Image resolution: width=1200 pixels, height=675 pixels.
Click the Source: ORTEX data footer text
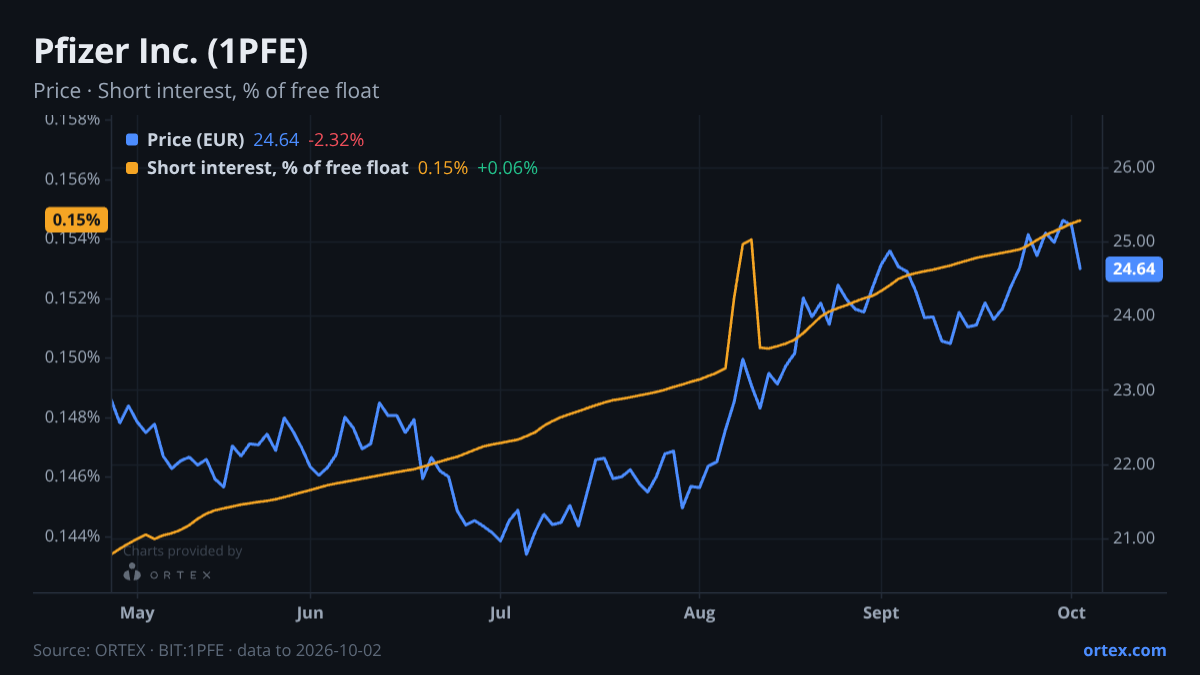[207, 650]
